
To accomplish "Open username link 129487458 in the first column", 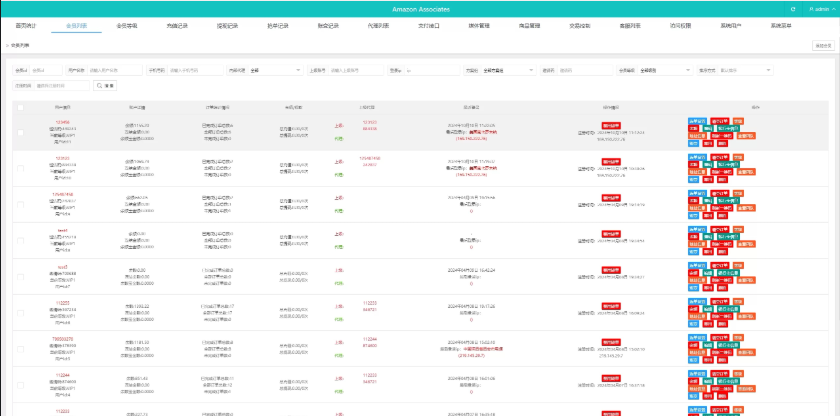I will (x=63, y=194).
